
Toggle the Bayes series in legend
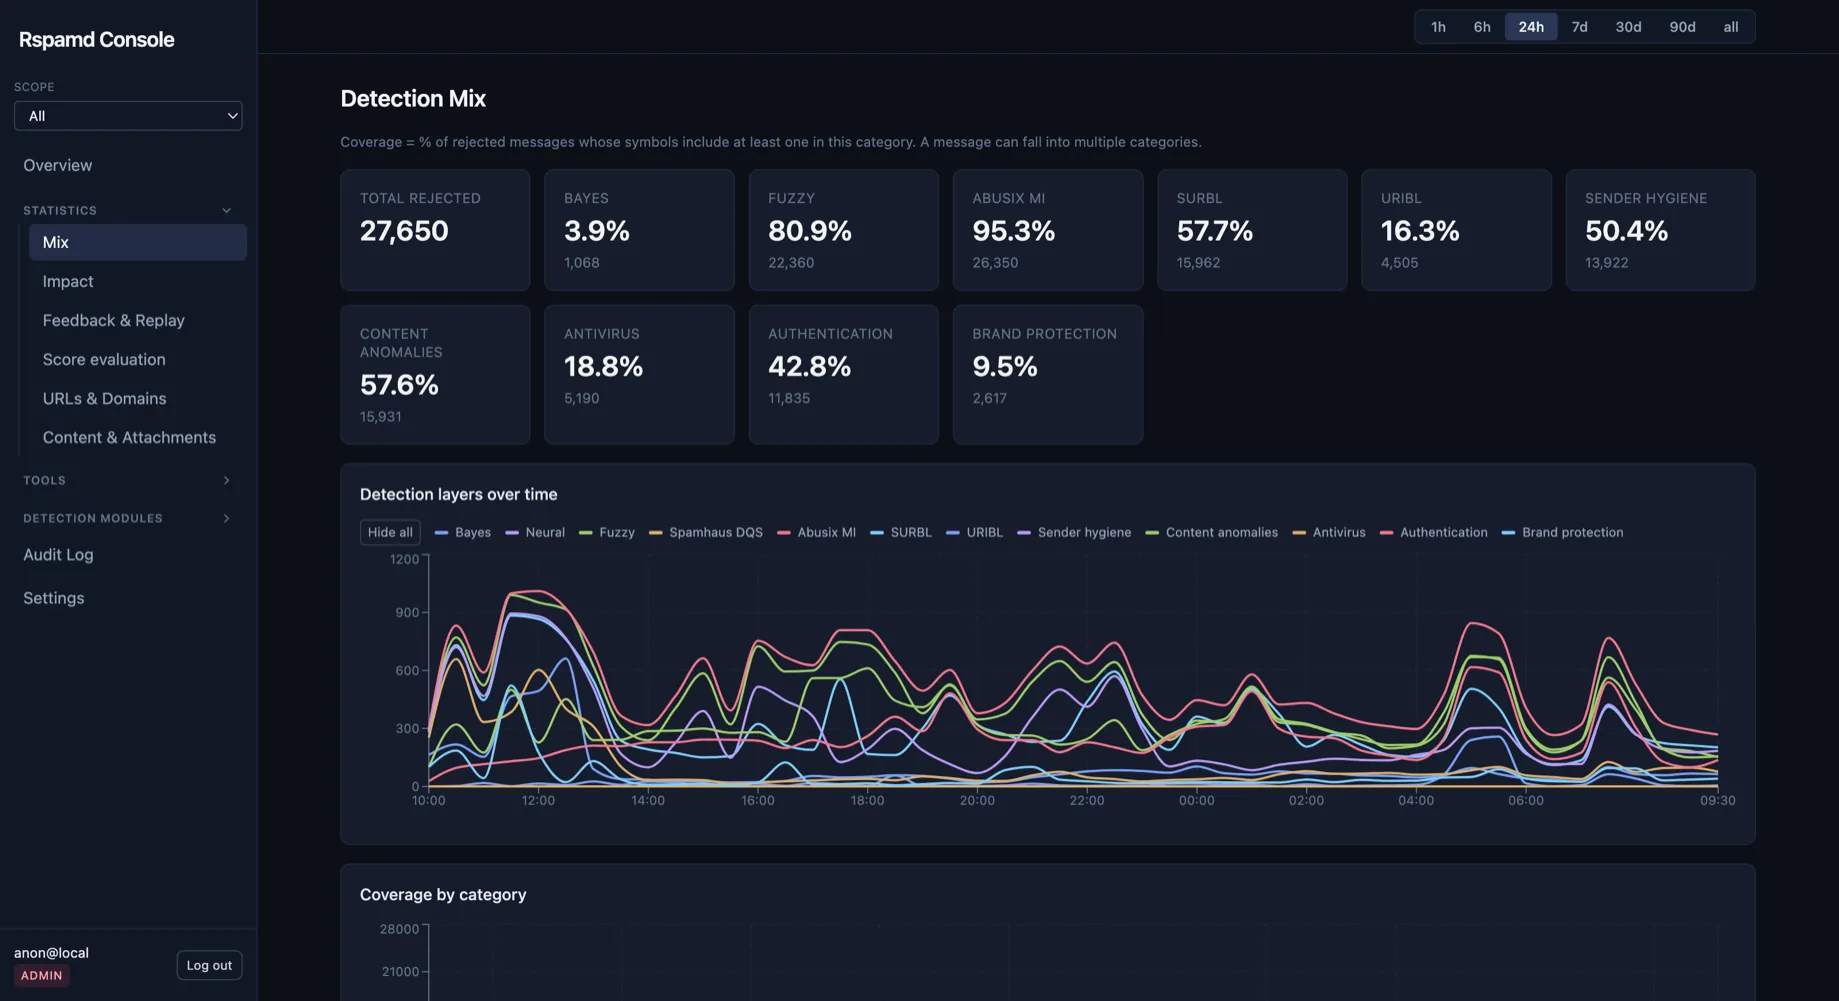pyautogui.click(x=463, y=533)
